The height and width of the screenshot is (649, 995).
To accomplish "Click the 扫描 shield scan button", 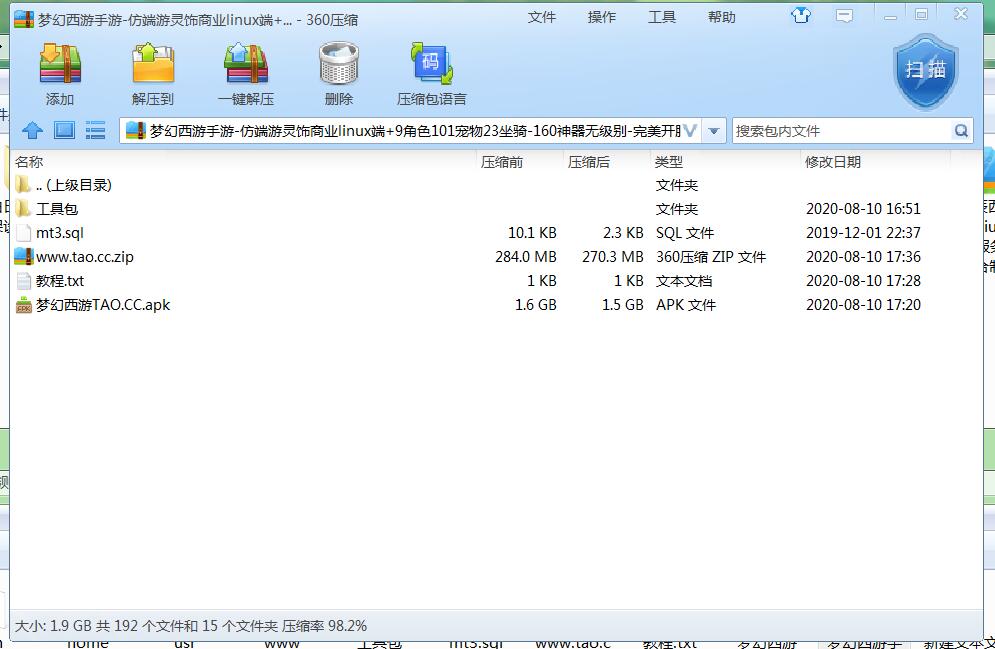I will pyautogui.click(x=925, y=70).
